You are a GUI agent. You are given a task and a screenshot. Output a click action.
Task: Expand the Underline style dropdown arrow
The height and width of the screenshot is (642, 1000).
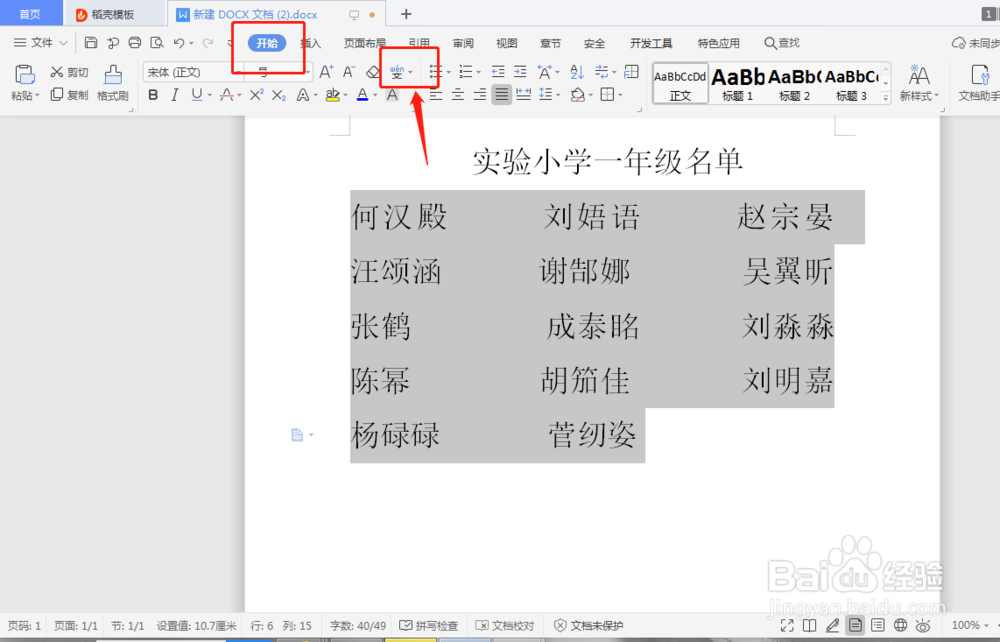pos(209,96)
